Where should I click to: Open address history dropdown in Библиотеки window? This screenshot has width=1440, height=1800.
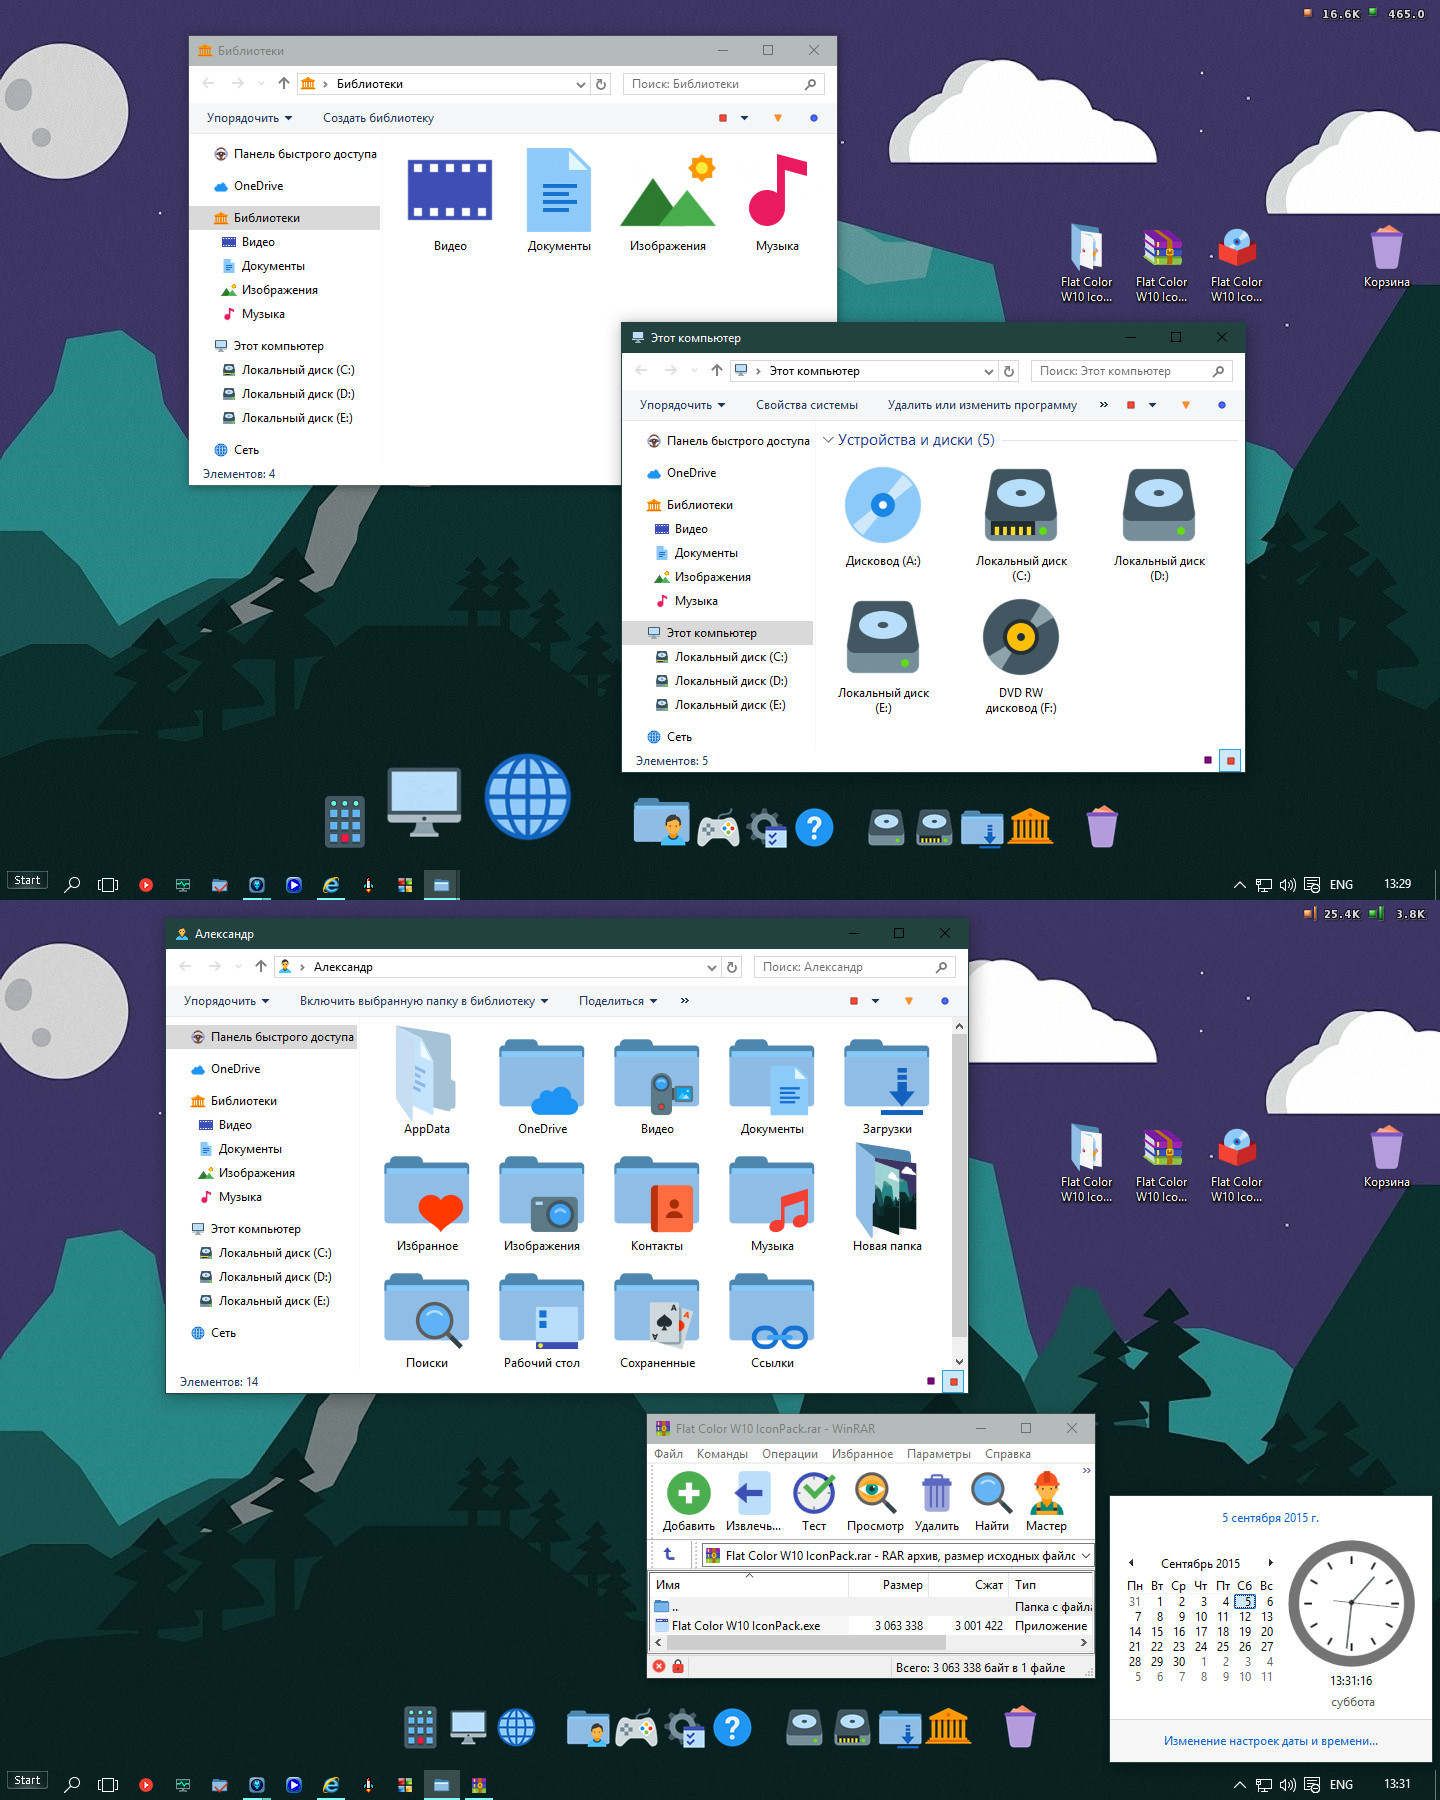pyautogui.click(x=581, y=84)
